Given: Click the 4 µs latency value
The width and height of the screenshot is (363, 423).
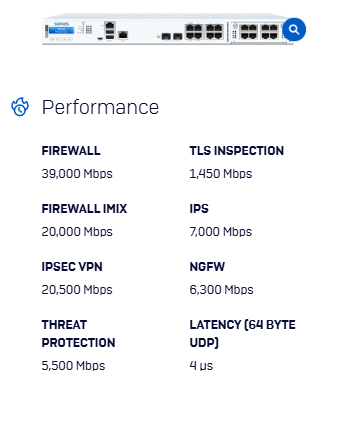Looking at the screenshot, I should click(201, 366).
